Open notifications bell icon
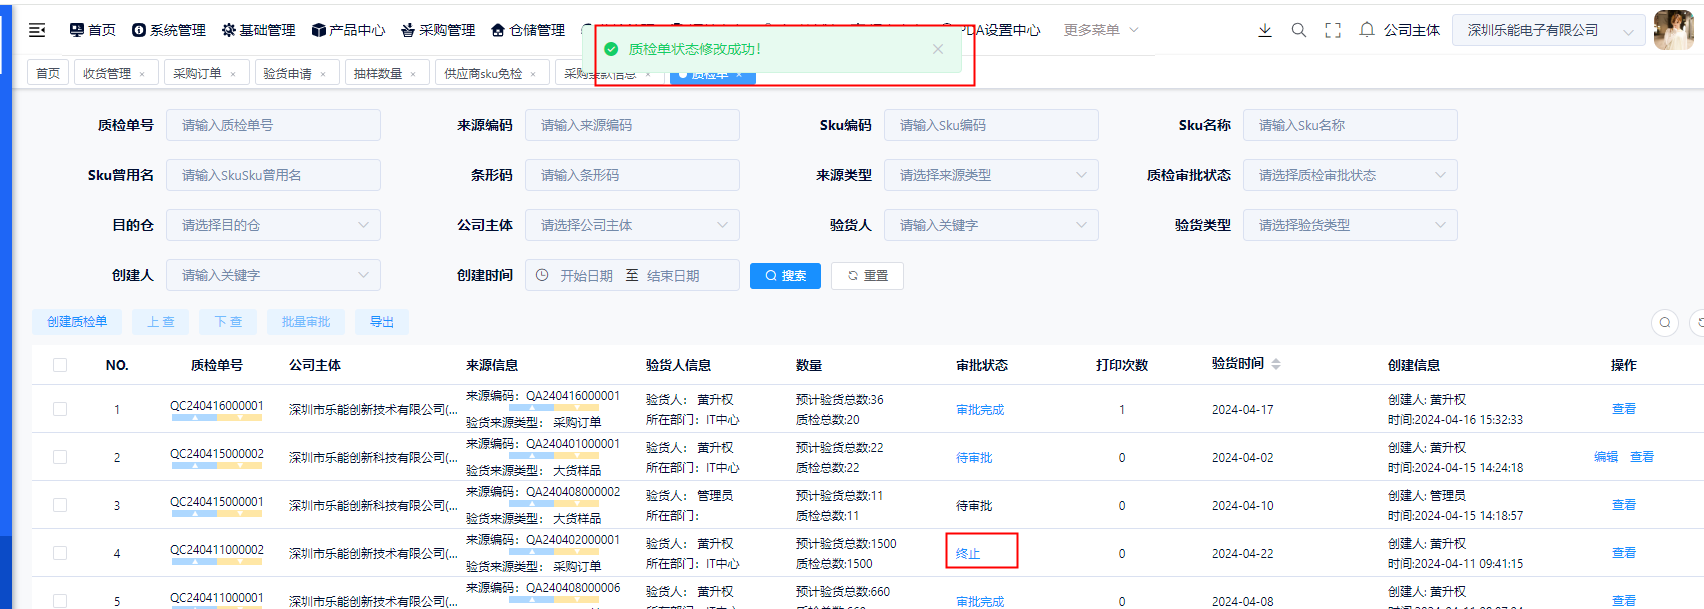1704x609 pixels. pyautogui.click(x=1367, y=30)
